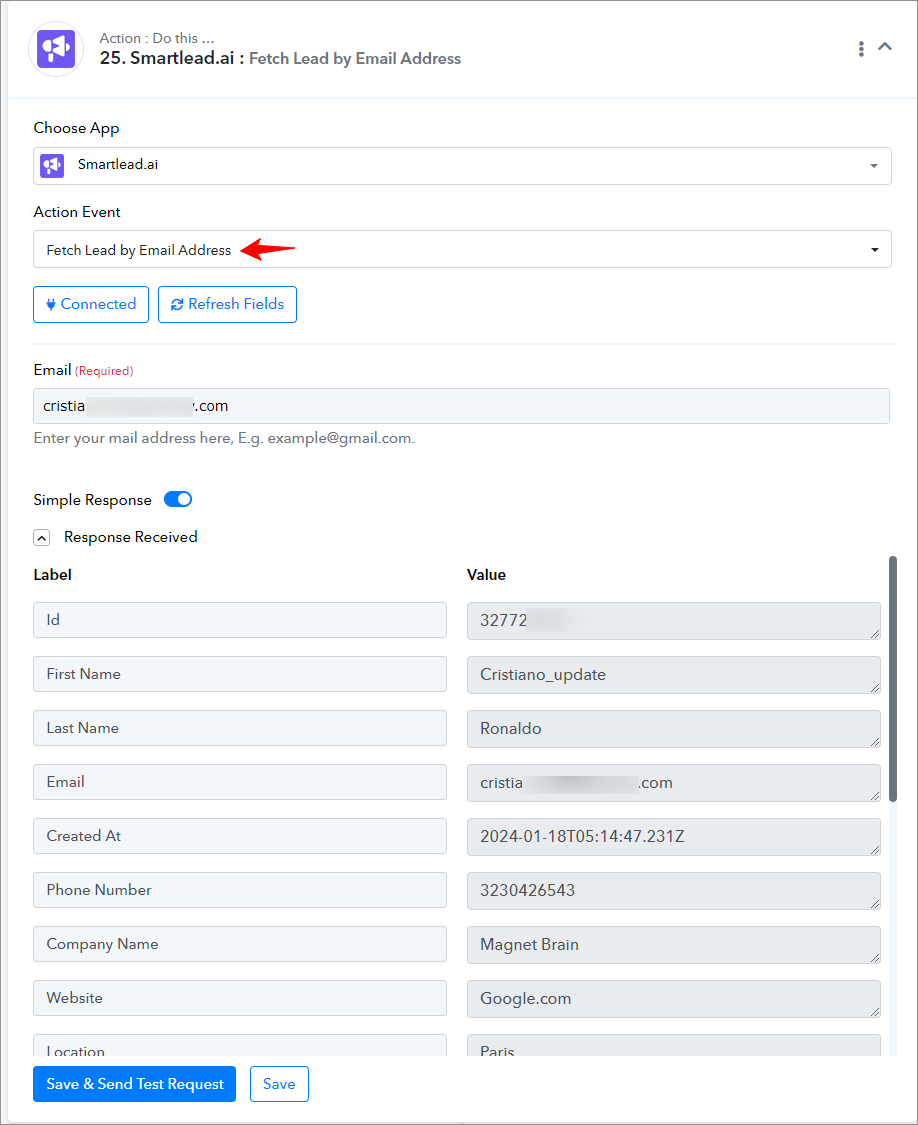Collapse the Response Received section
918x1125 pixels.
(42, 537)
